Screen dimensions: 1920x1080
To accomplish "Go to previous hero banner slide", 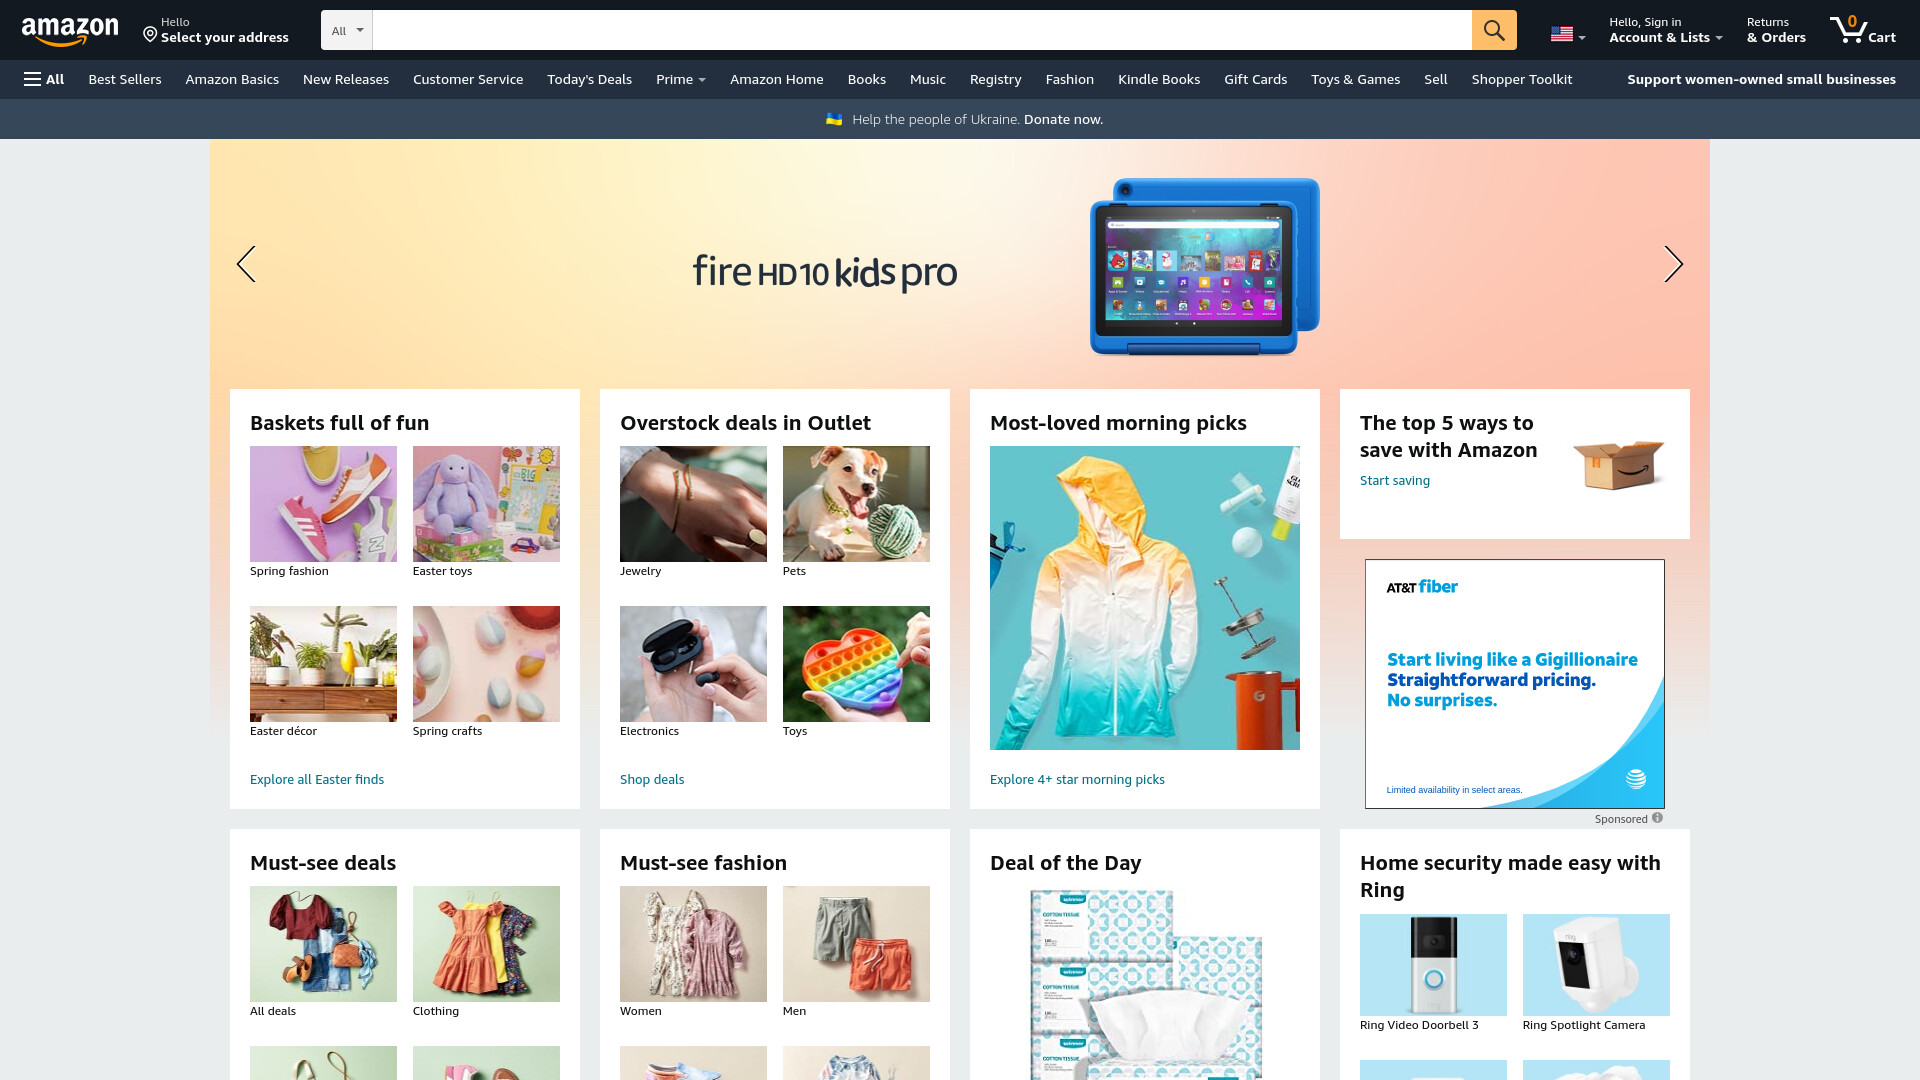I will (x=246, y=264).
